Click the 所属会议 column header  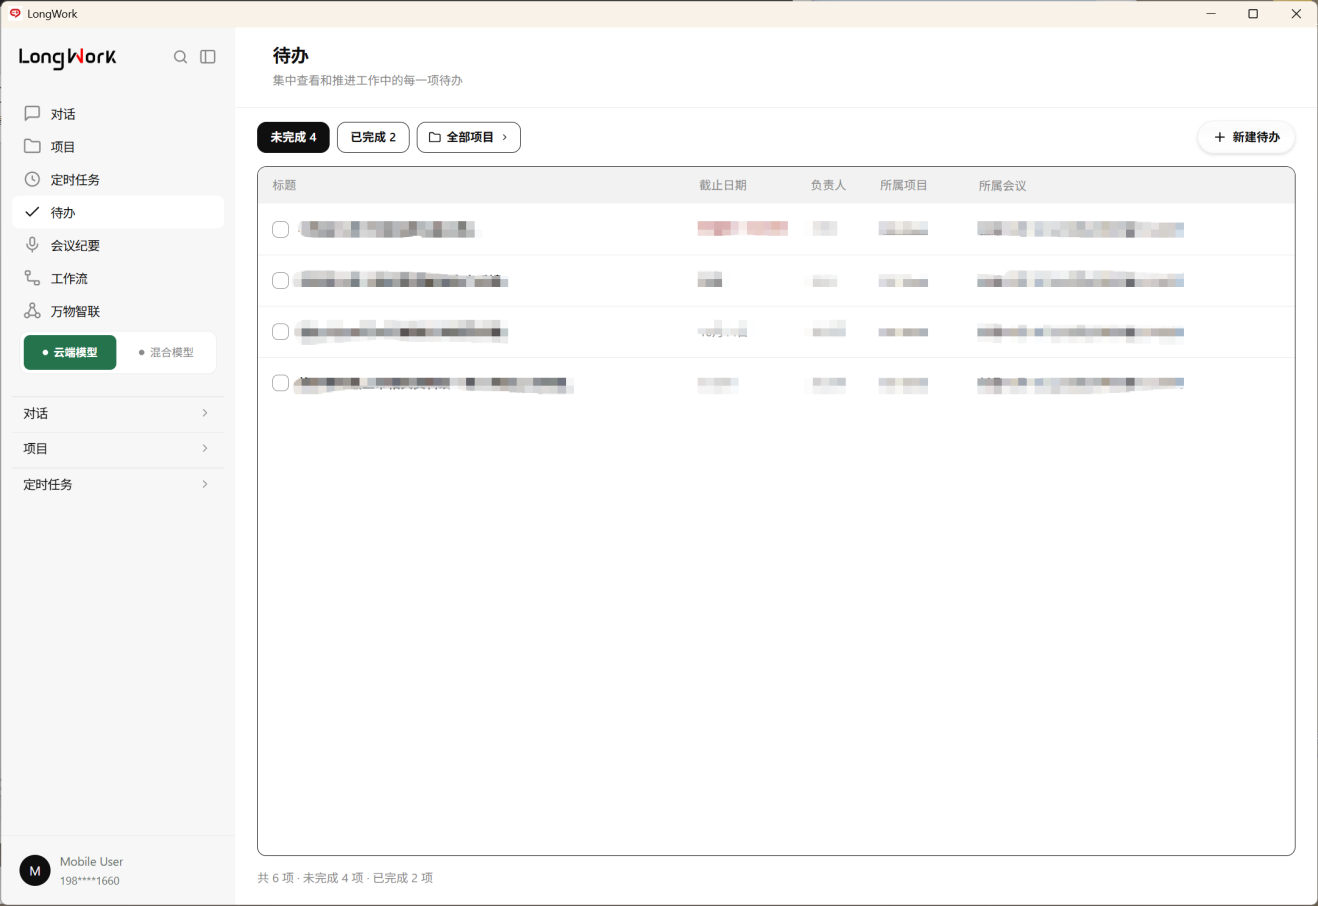pos(1002,185)
